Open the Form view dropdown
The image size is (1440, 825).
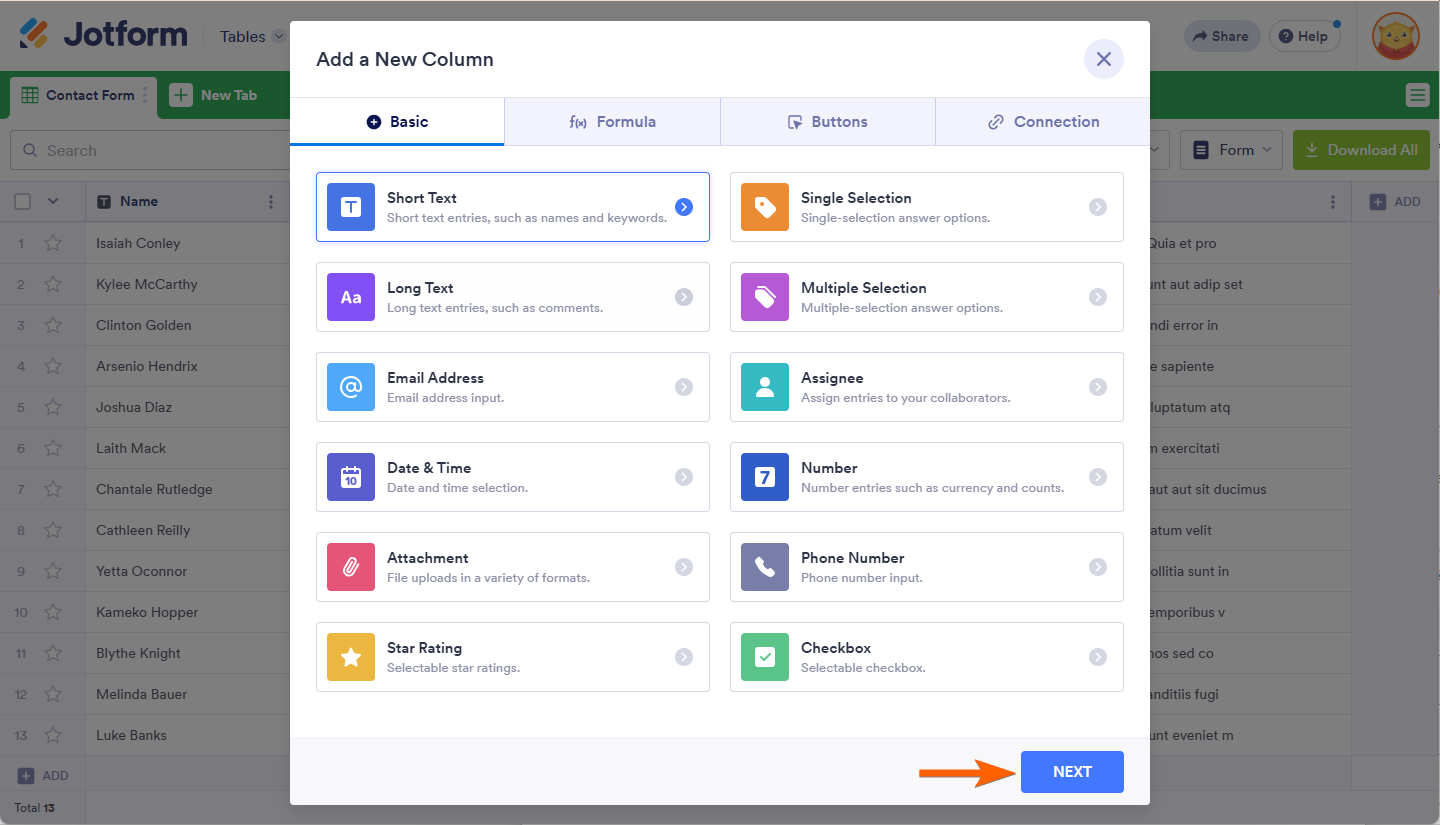1232,150
